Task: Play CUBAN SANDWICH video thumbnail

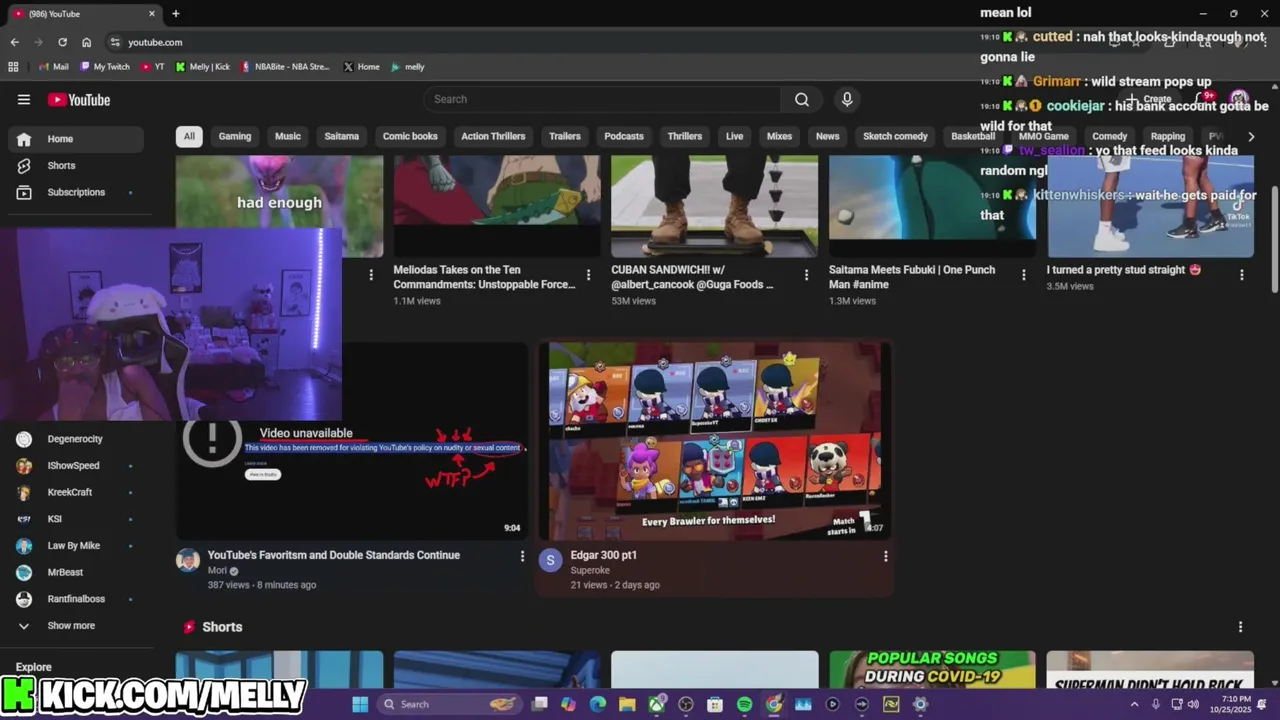Action: click(x=714, y=205)
